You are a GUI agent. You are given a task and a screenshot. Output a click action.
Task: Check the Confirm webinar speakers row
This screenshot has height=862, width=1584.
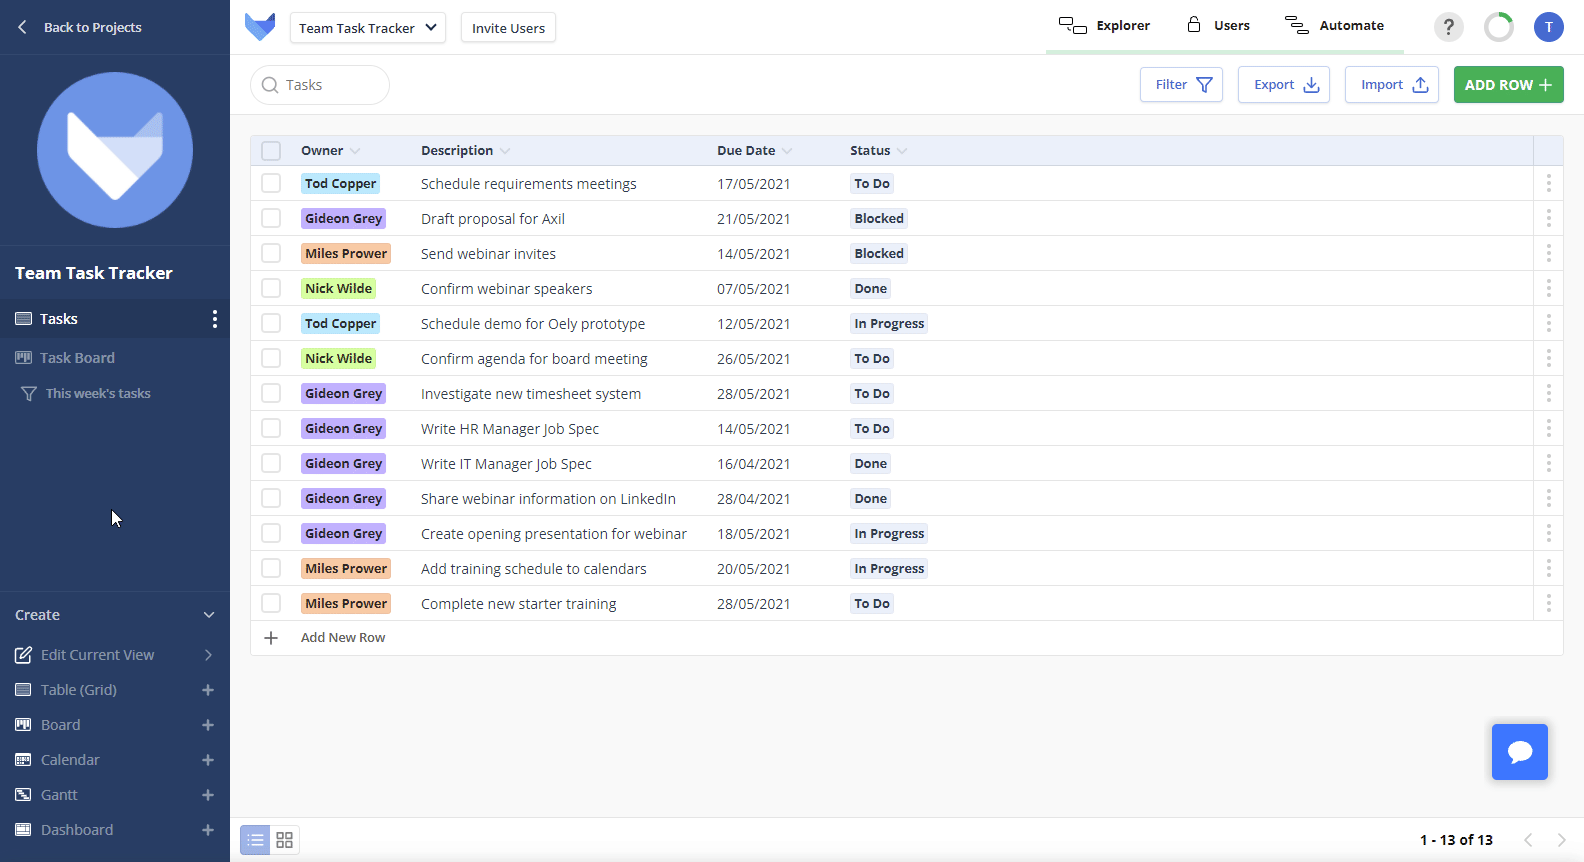(x=271, y=288)
